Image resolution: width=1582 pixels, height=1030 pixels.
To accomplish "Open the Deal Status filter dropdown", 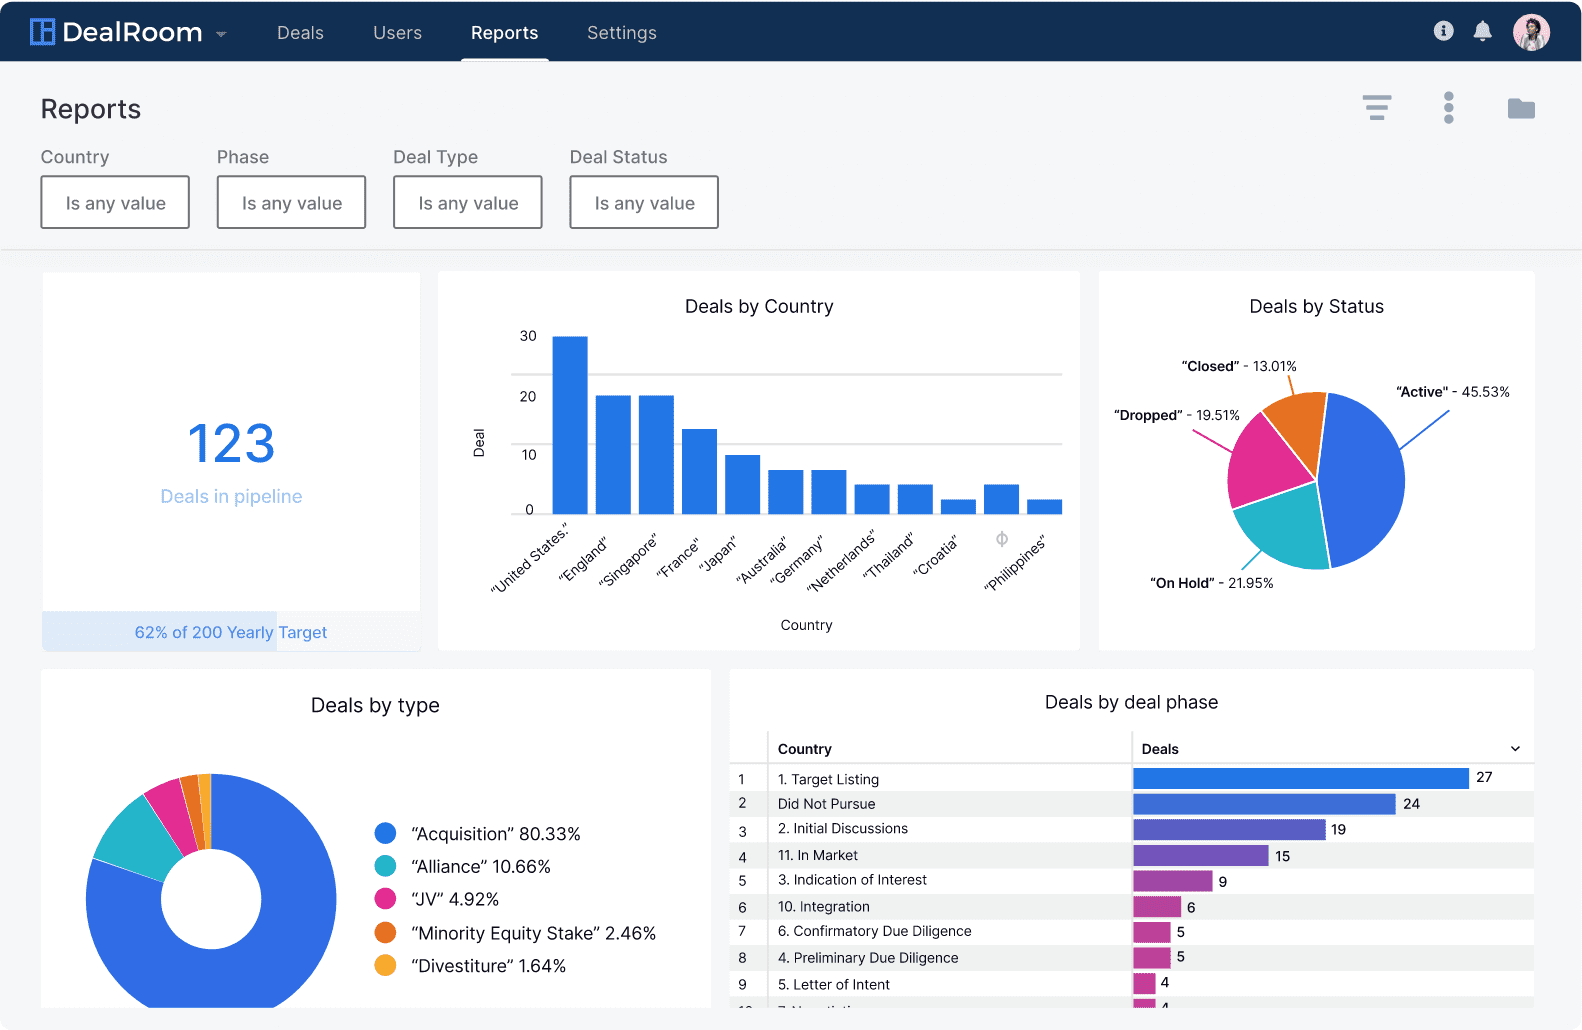I will (644, 203).
